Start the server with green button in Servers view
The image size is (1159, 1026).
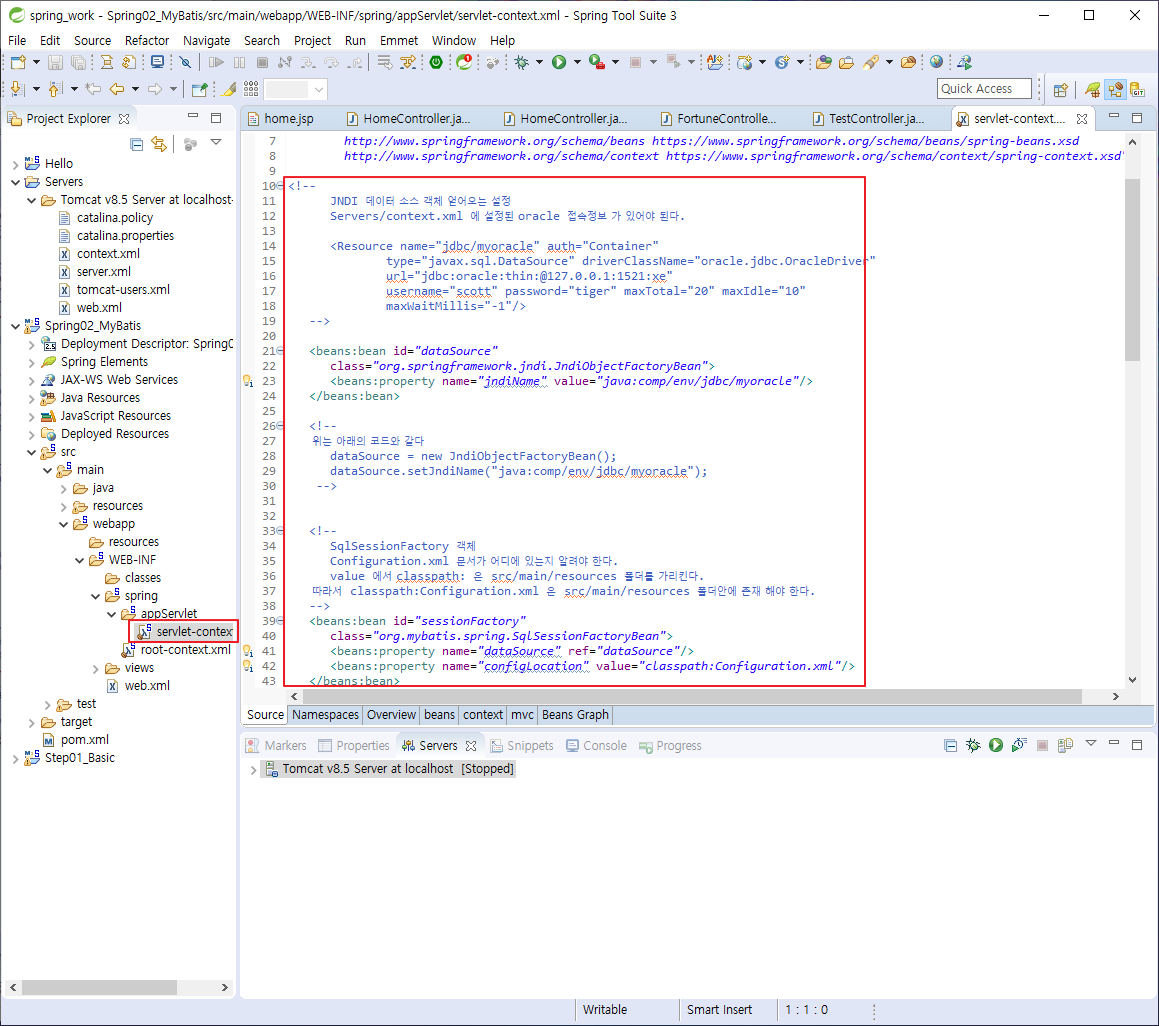pos(996,745)
